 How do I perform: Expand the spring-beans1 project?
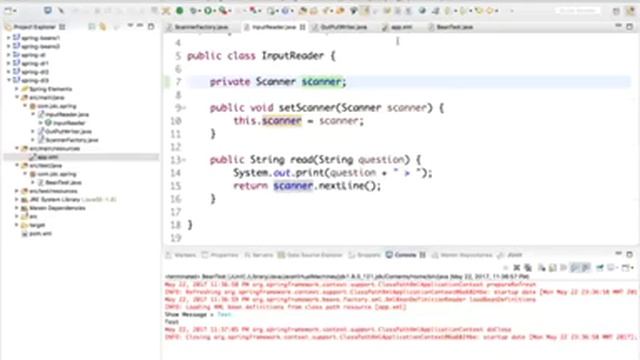click(x=9, y=38)
